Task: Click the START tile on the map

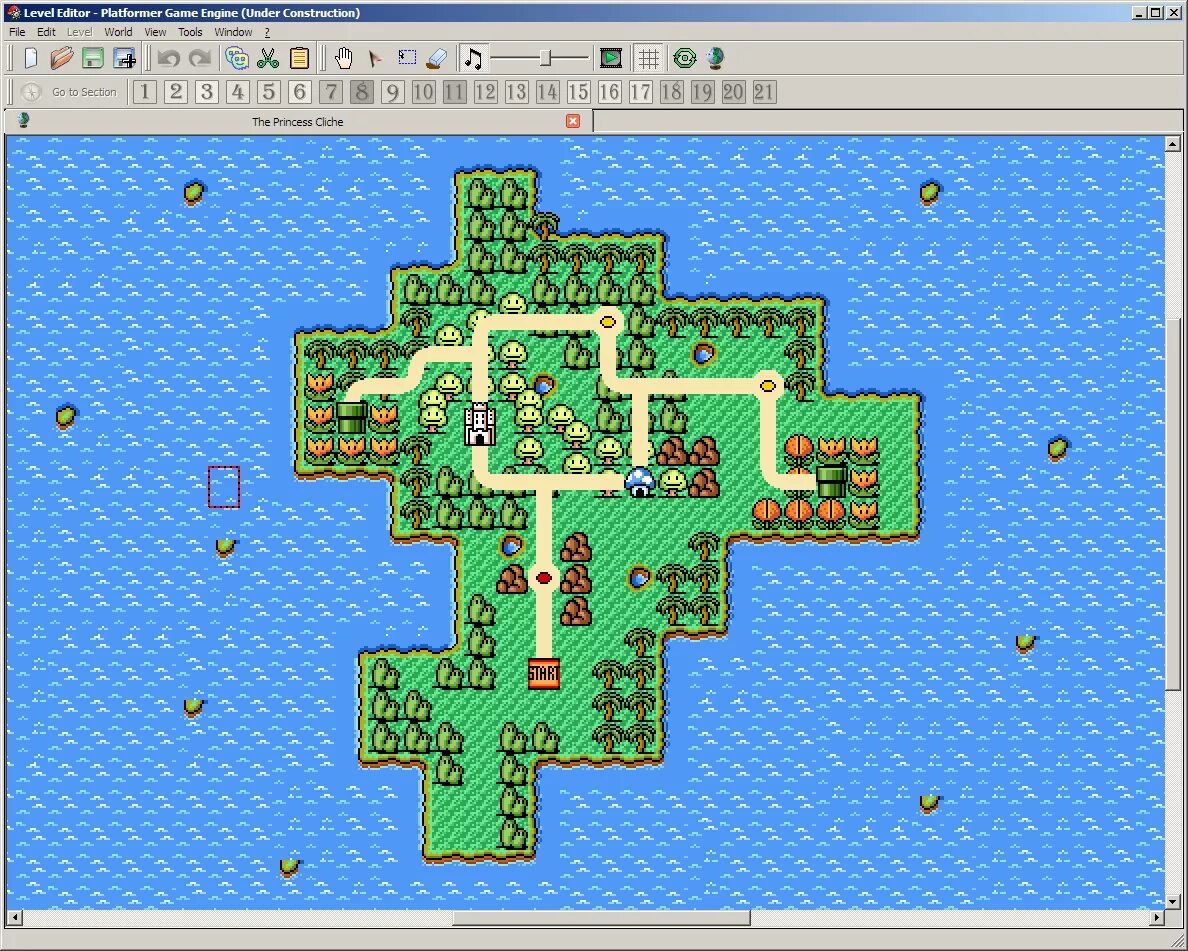Action: pyautogui.click(x=544, y=673)
